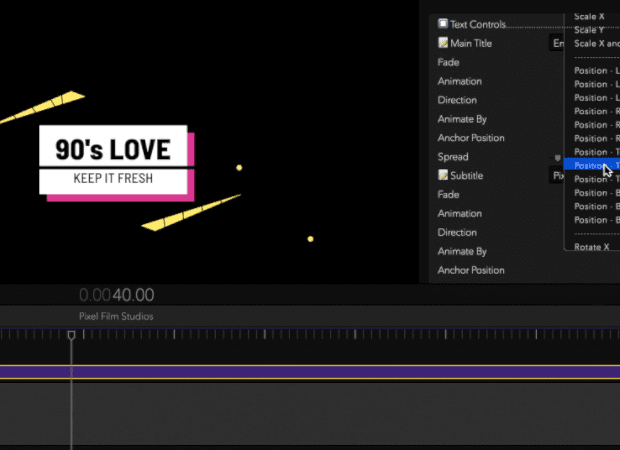The image size is (620, 450).
Task: Click the 90's LOVE title in viewer
Action: point(113,150)
